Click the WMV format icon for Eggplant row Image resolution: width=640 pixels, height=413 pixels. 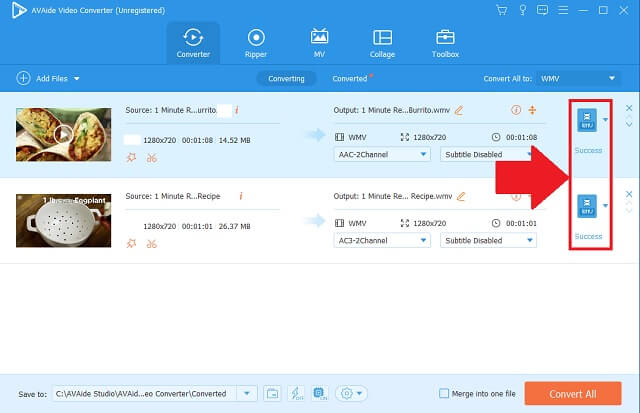[x=587, y=206]
